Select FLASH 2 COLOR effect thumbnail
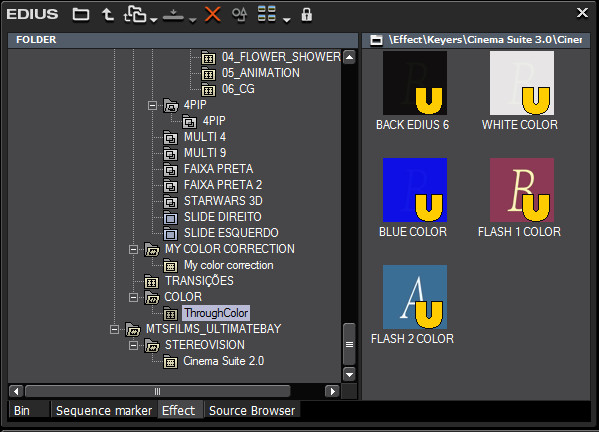This screenshot has height=432, width=599. (414, 297)
